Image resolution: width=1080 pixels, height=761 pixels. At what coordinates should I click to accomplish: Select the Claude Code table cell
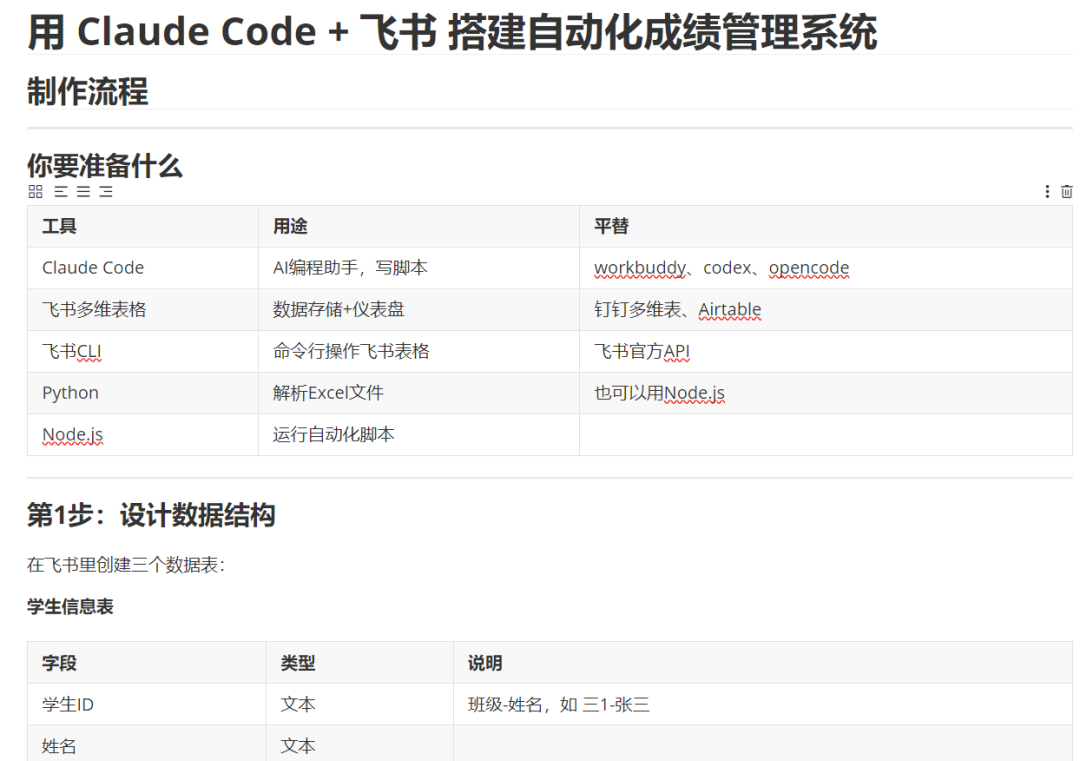point(143,267)
